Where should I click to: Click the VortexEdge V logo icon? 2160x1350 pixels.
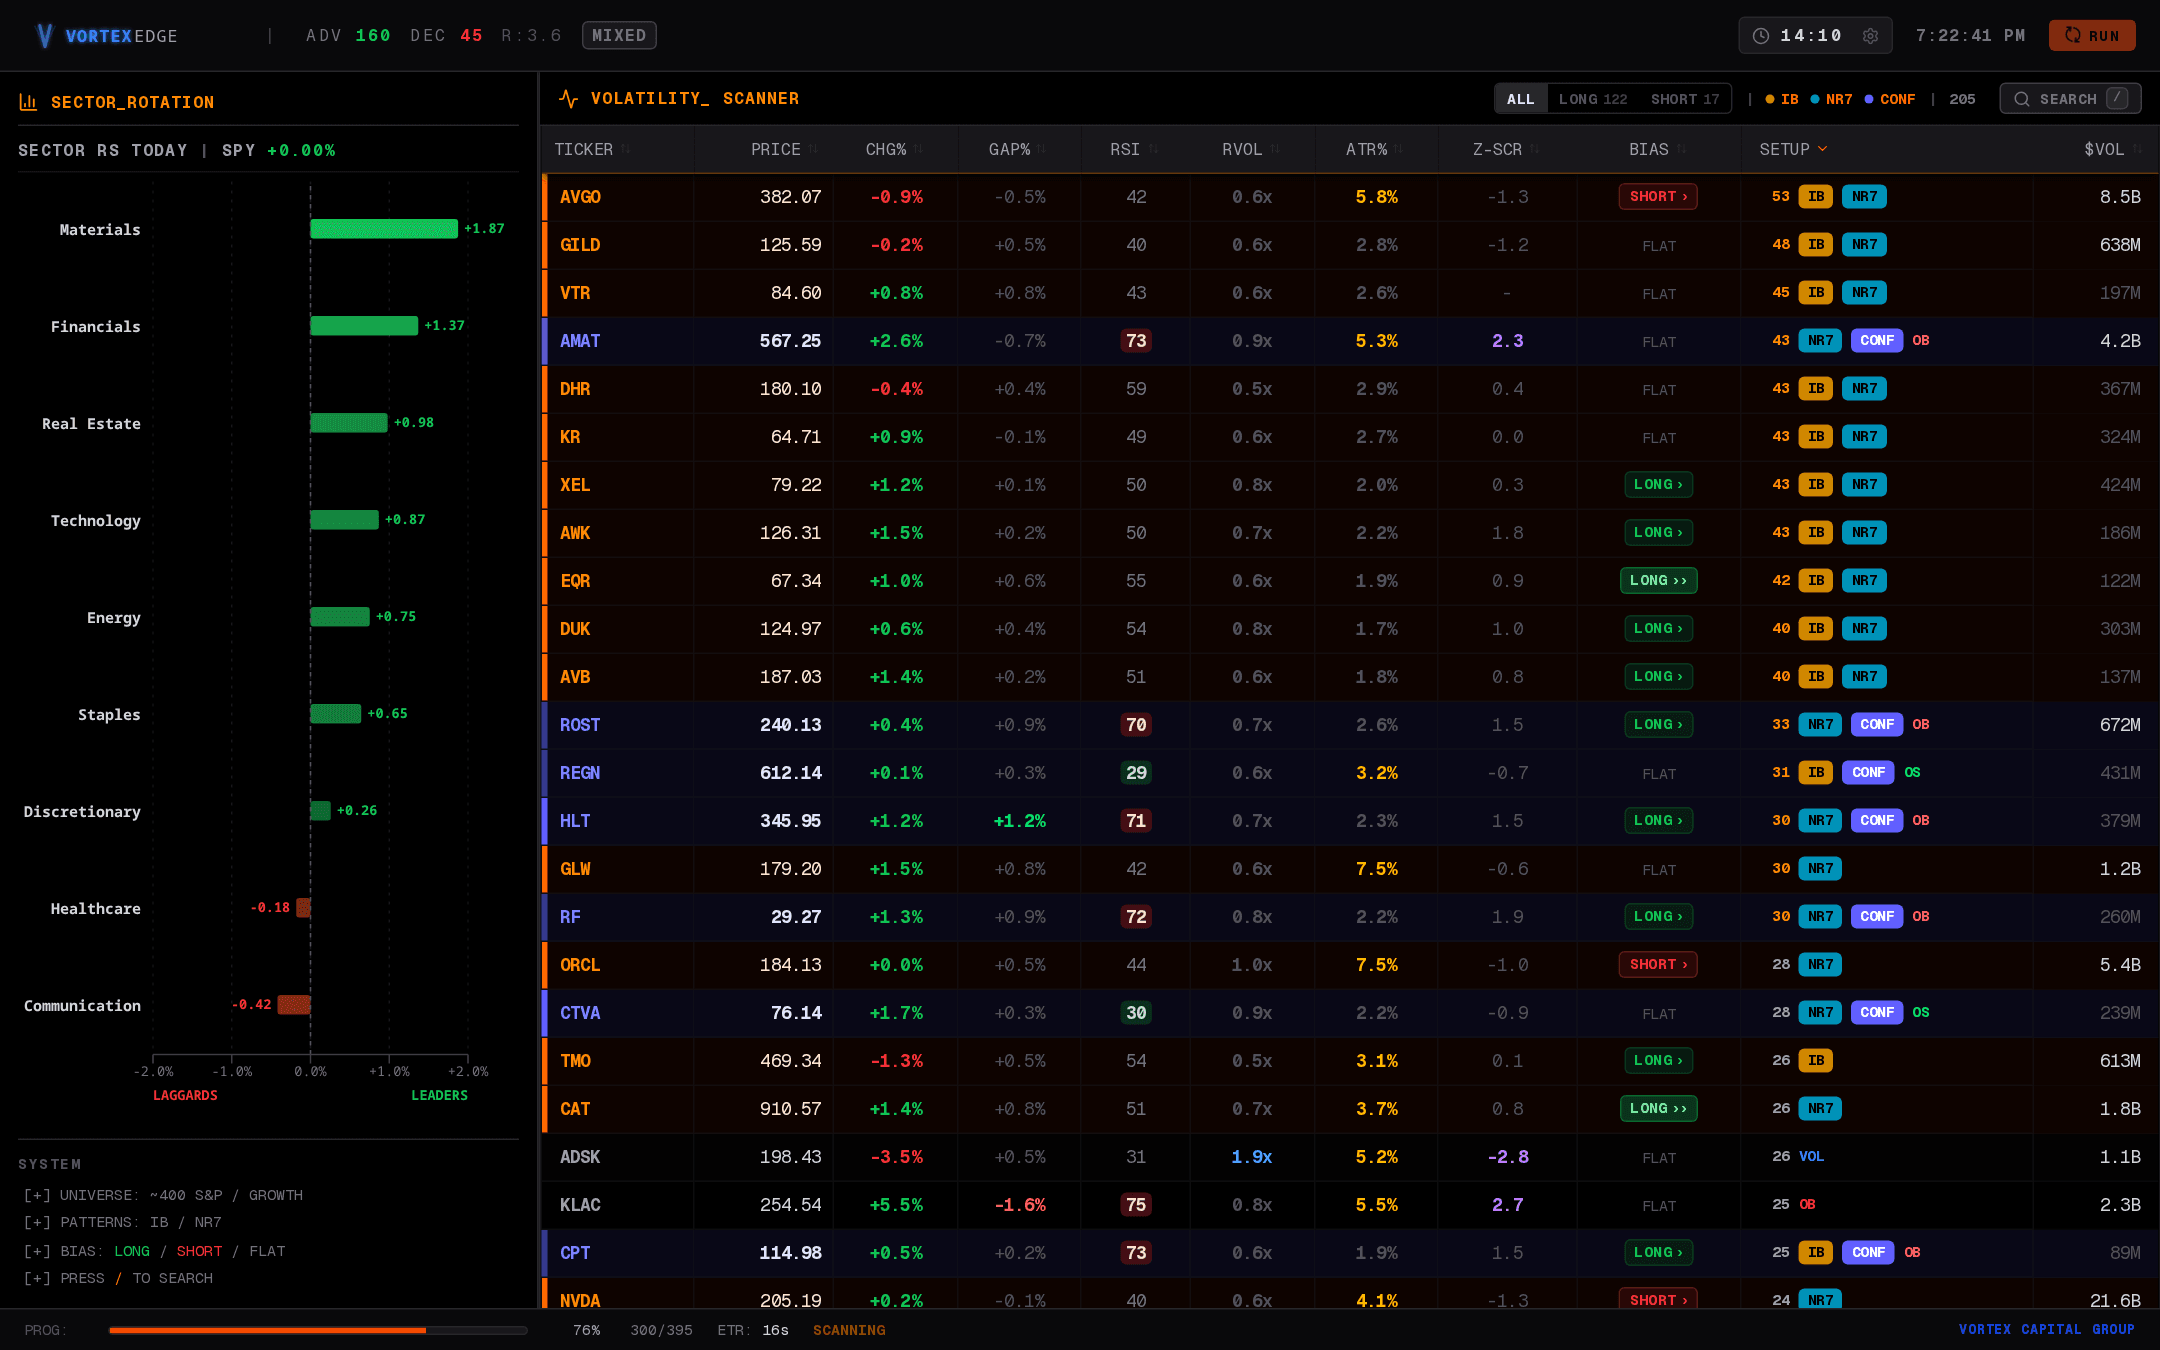pyautogui.click(x=44, y=36)
